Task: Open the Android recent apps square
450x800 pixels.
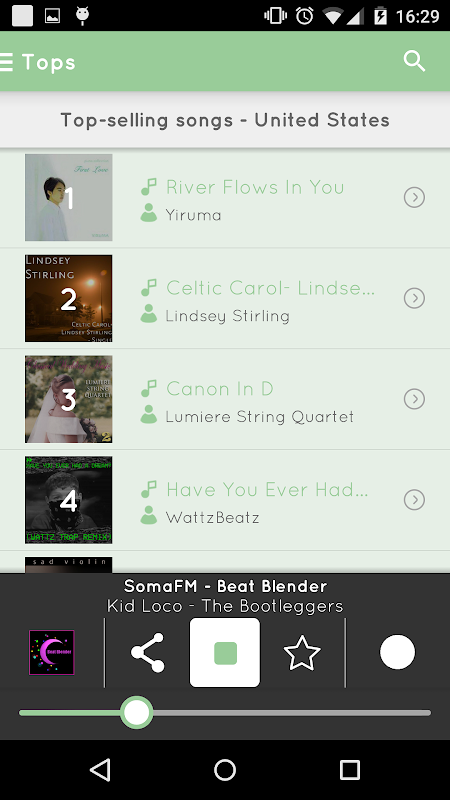Action: 350,770
